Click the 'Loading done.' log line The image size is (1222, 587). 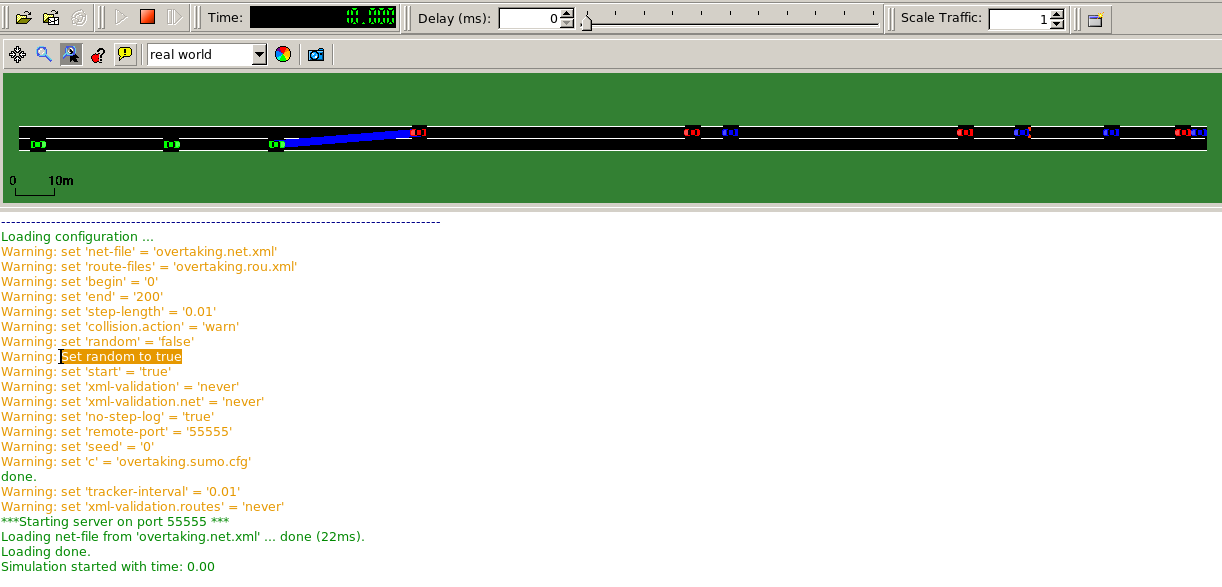pos(46,552)
